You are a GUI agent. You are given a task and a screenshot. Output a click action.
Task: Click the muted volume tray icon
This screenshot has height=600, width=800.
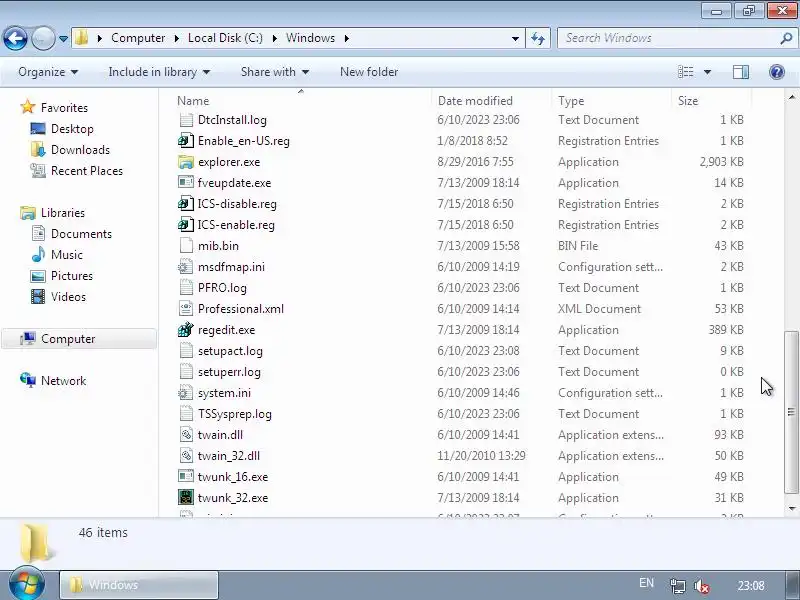point(702,586)
